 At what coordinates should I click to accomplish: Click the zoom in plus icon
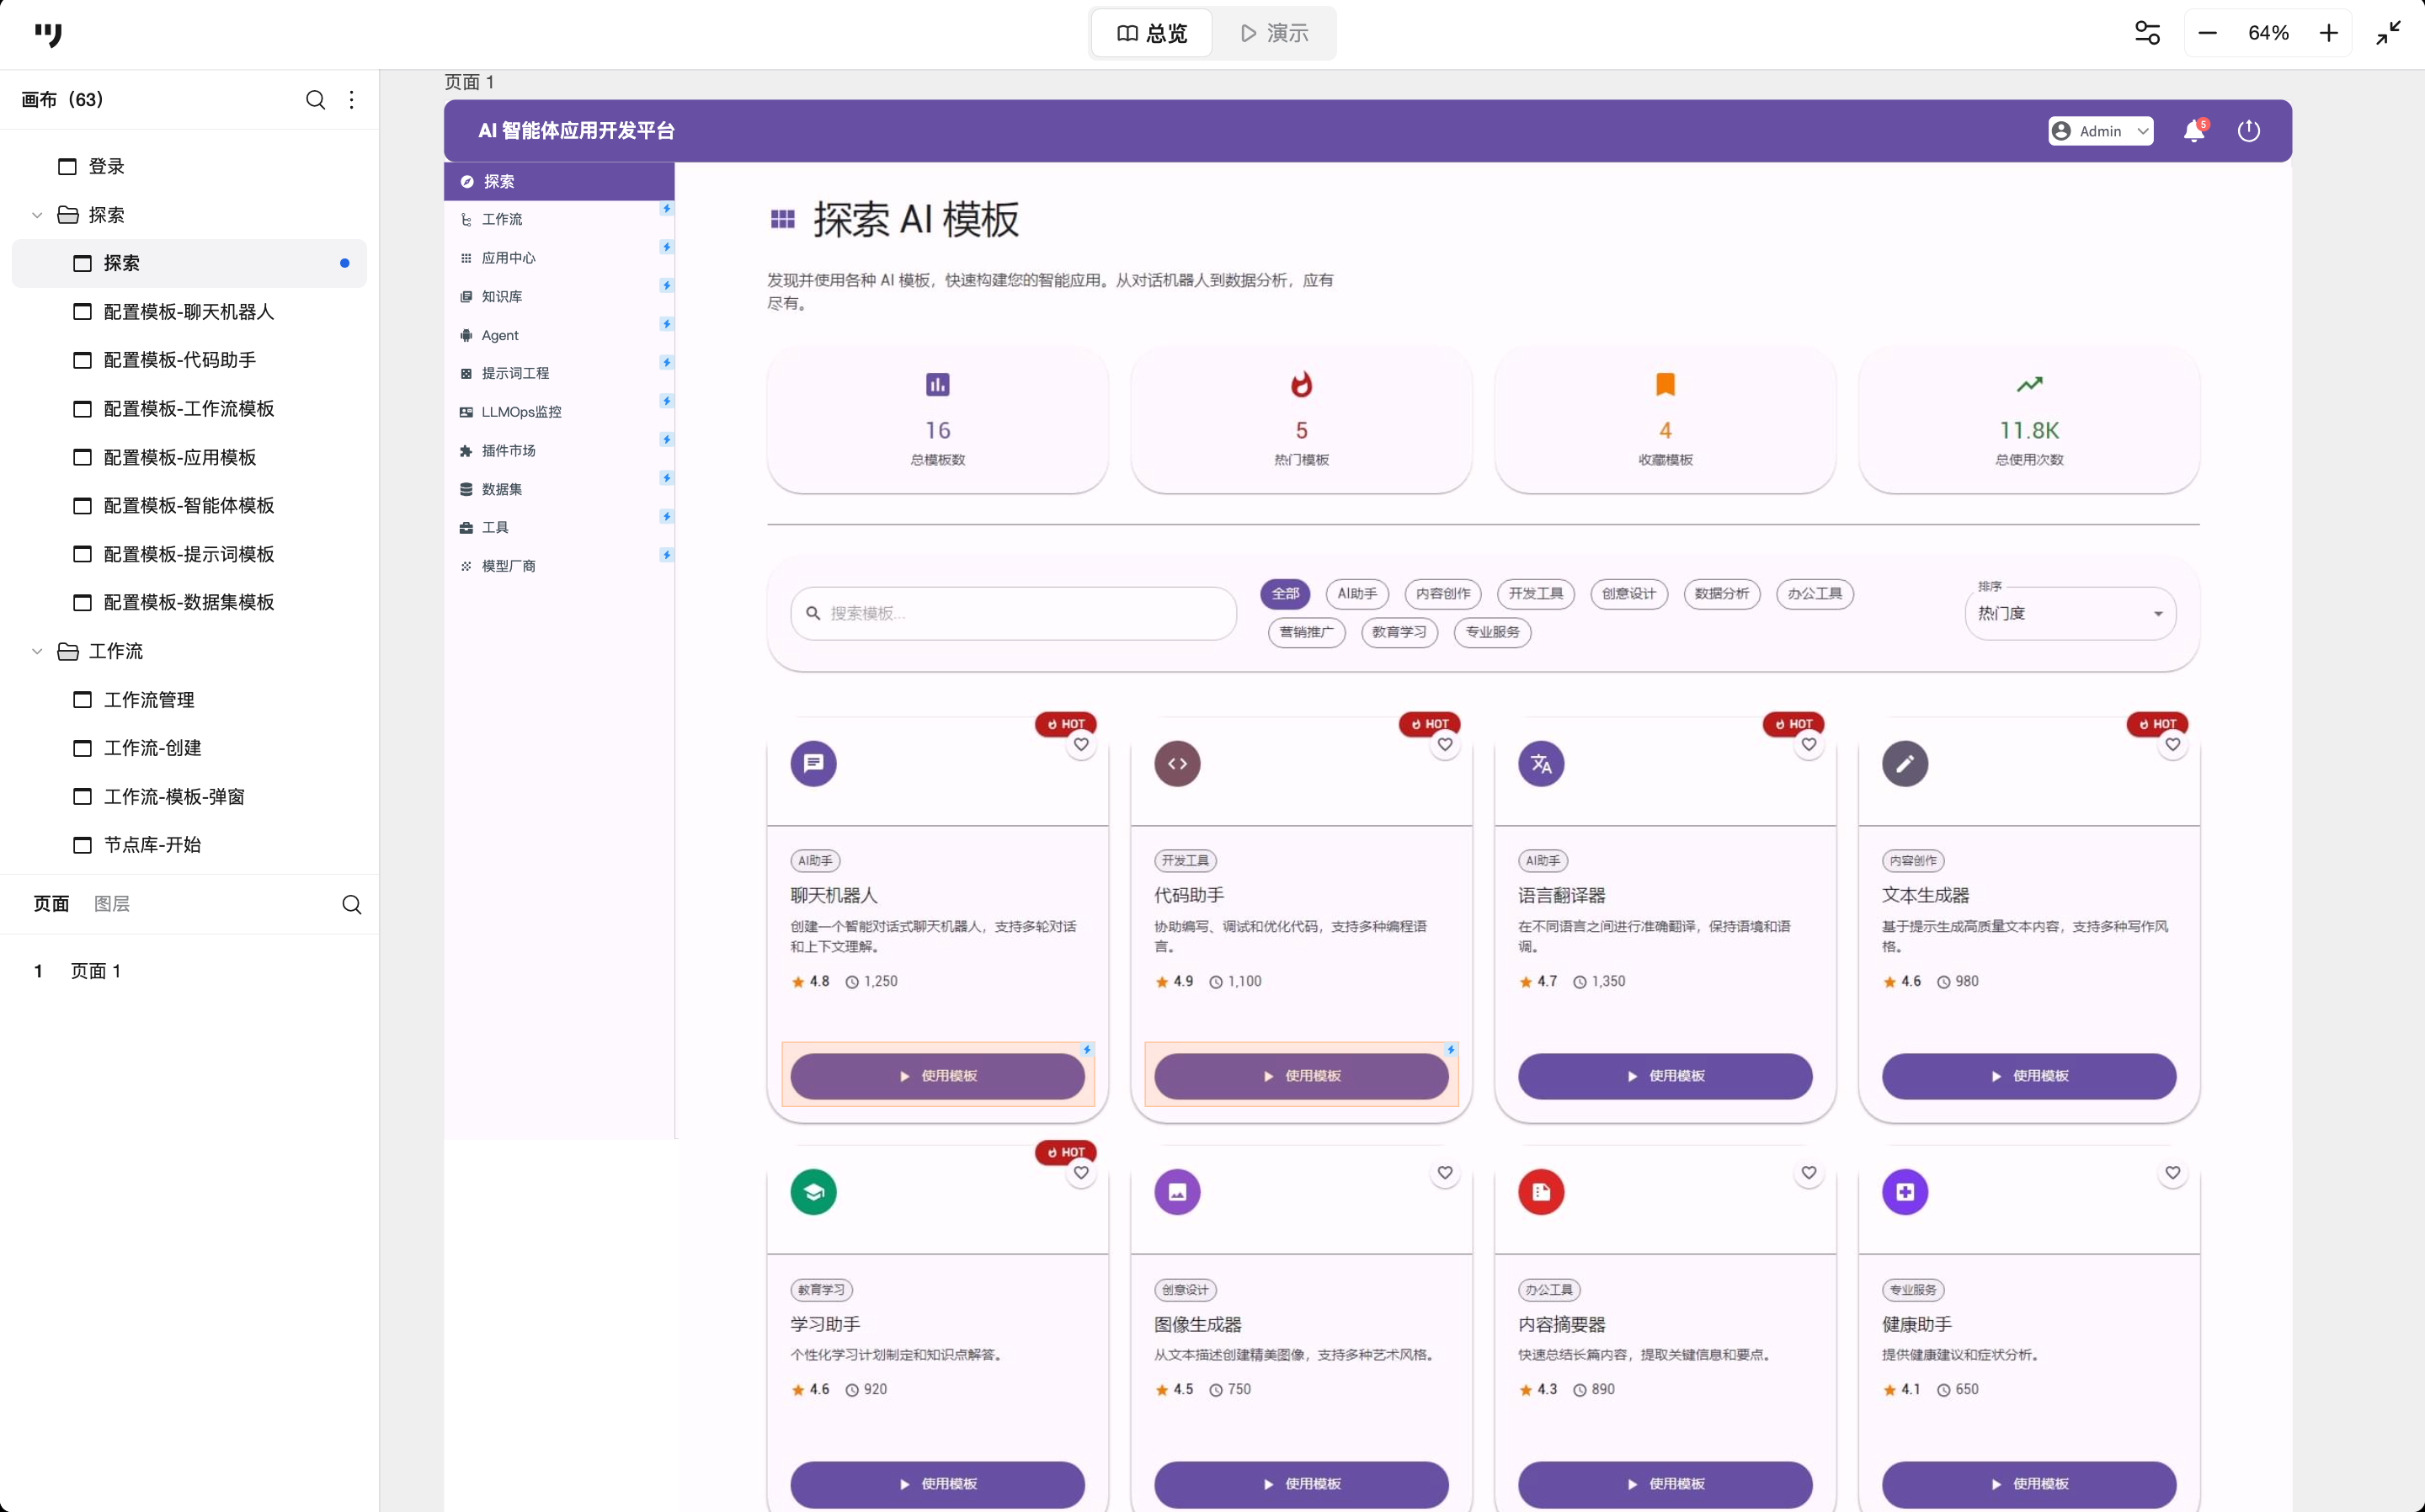click(2328, 33)
